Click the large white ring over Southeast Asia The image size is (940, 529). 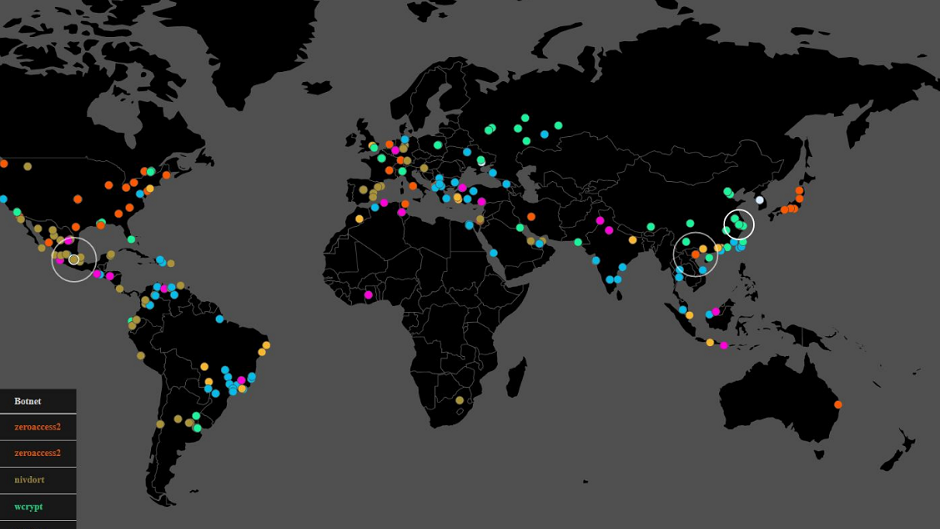[695, 254]
